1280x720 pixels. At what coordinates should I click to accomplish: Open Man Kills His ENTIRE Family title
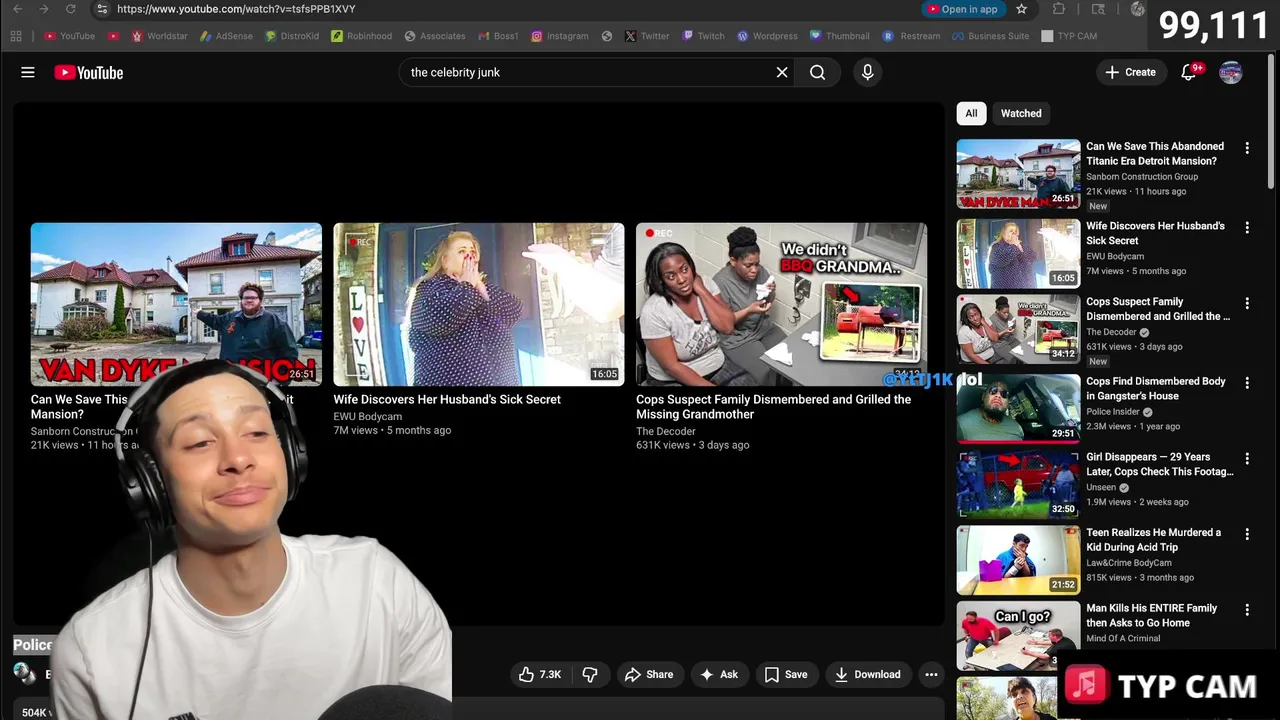click(x=1152, y=615)
